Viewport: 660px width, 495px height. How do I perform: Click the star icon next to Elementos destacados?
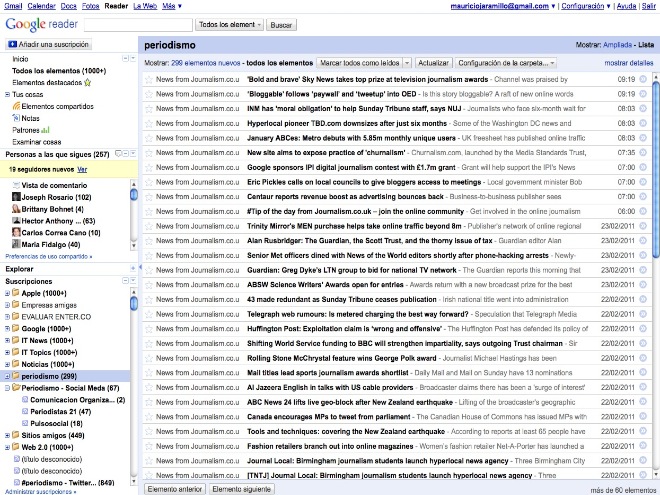(88, 82)
